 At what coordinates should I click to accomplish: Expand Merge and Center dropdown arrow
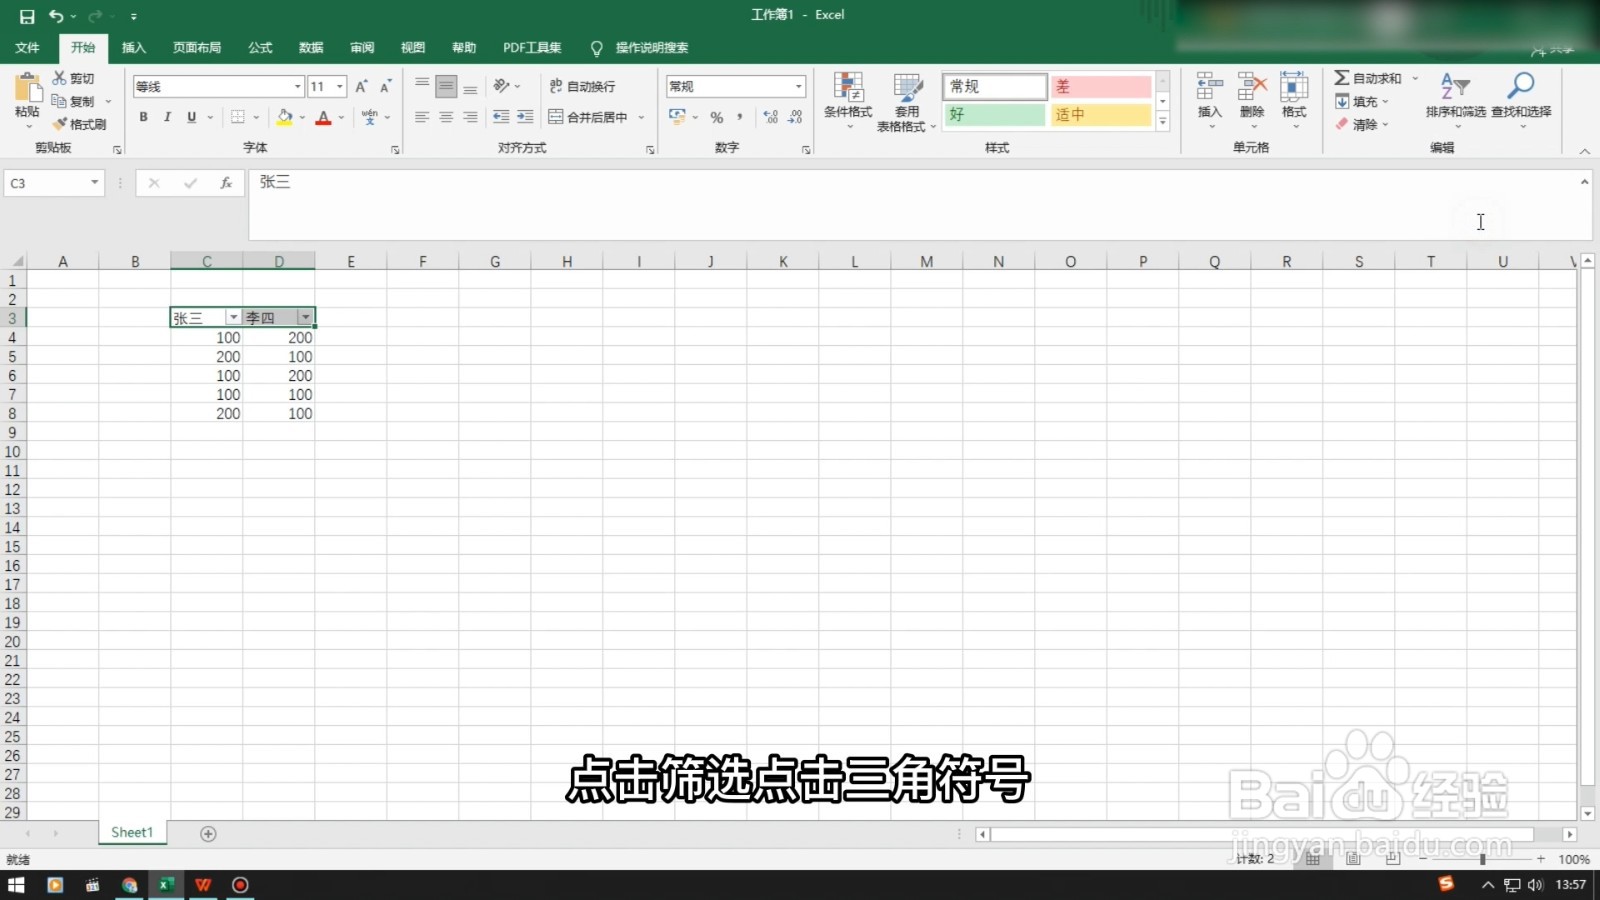(x=641, y=117)
